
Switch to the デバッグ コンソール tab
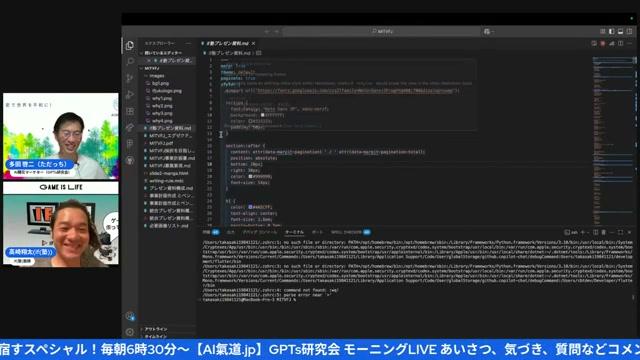tap(260, 232)
